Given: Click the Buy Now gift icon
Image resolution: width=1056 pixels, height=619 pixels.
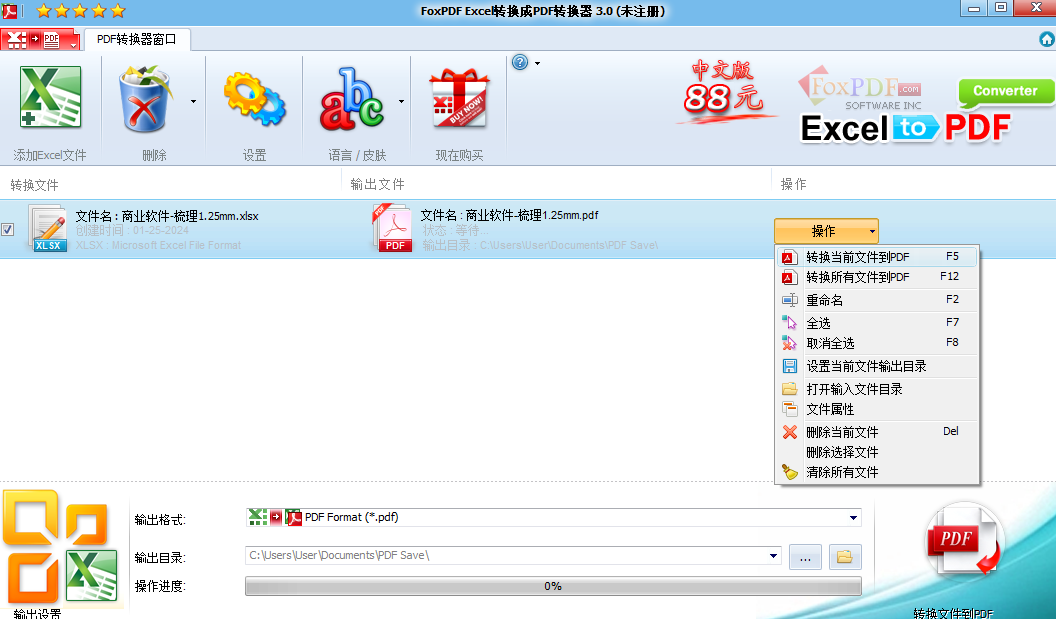Looking at the screenshot, I should pos(459,98).
